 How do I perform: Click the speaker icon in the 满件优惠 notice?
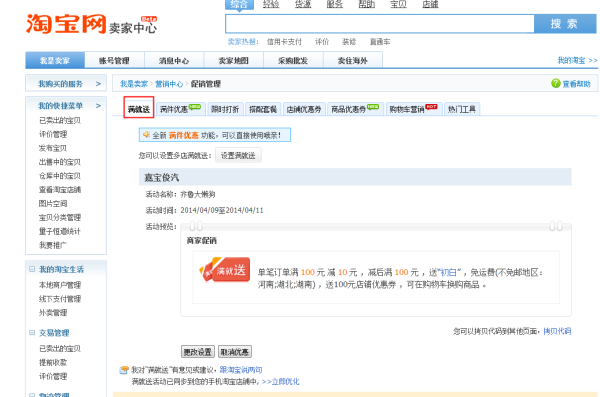click(146, 134)
